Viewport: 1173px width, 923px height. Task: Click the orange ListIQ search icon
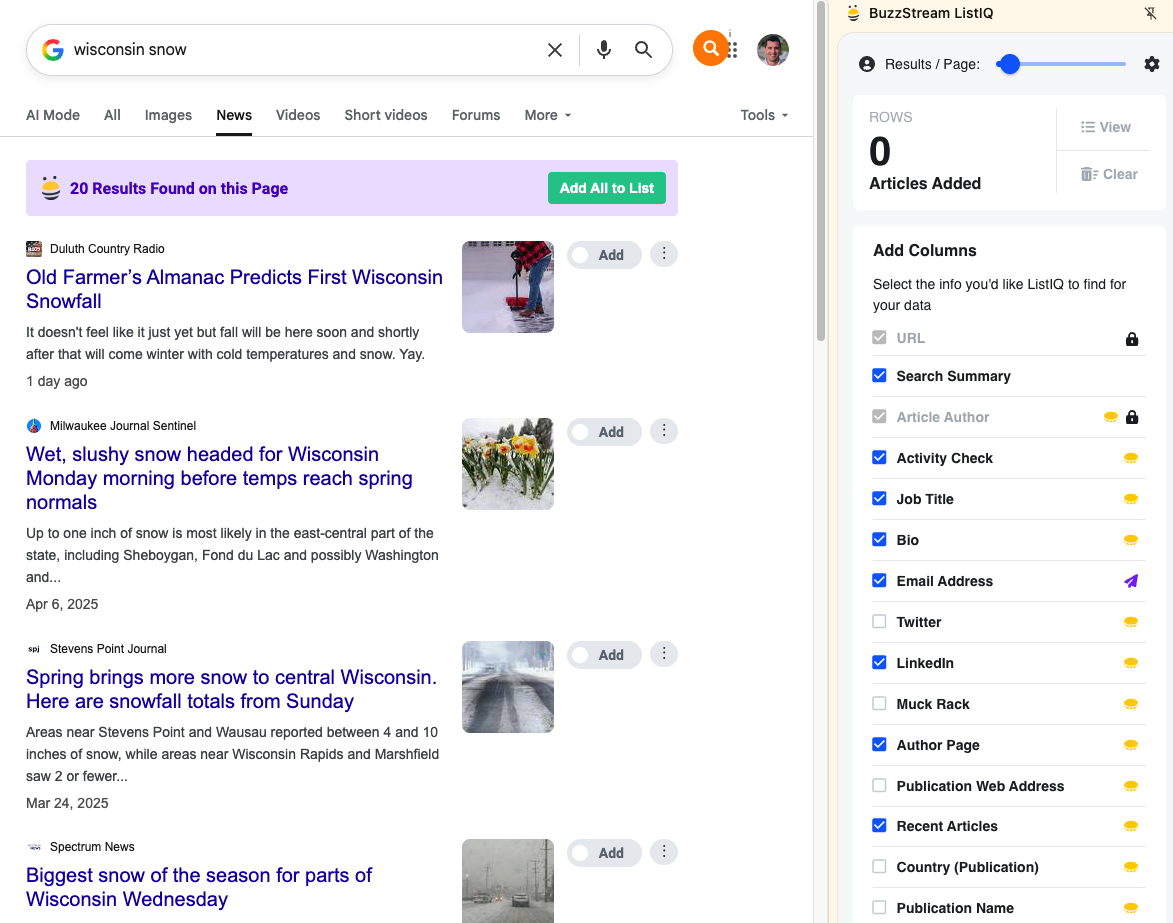tap(710, 48)
